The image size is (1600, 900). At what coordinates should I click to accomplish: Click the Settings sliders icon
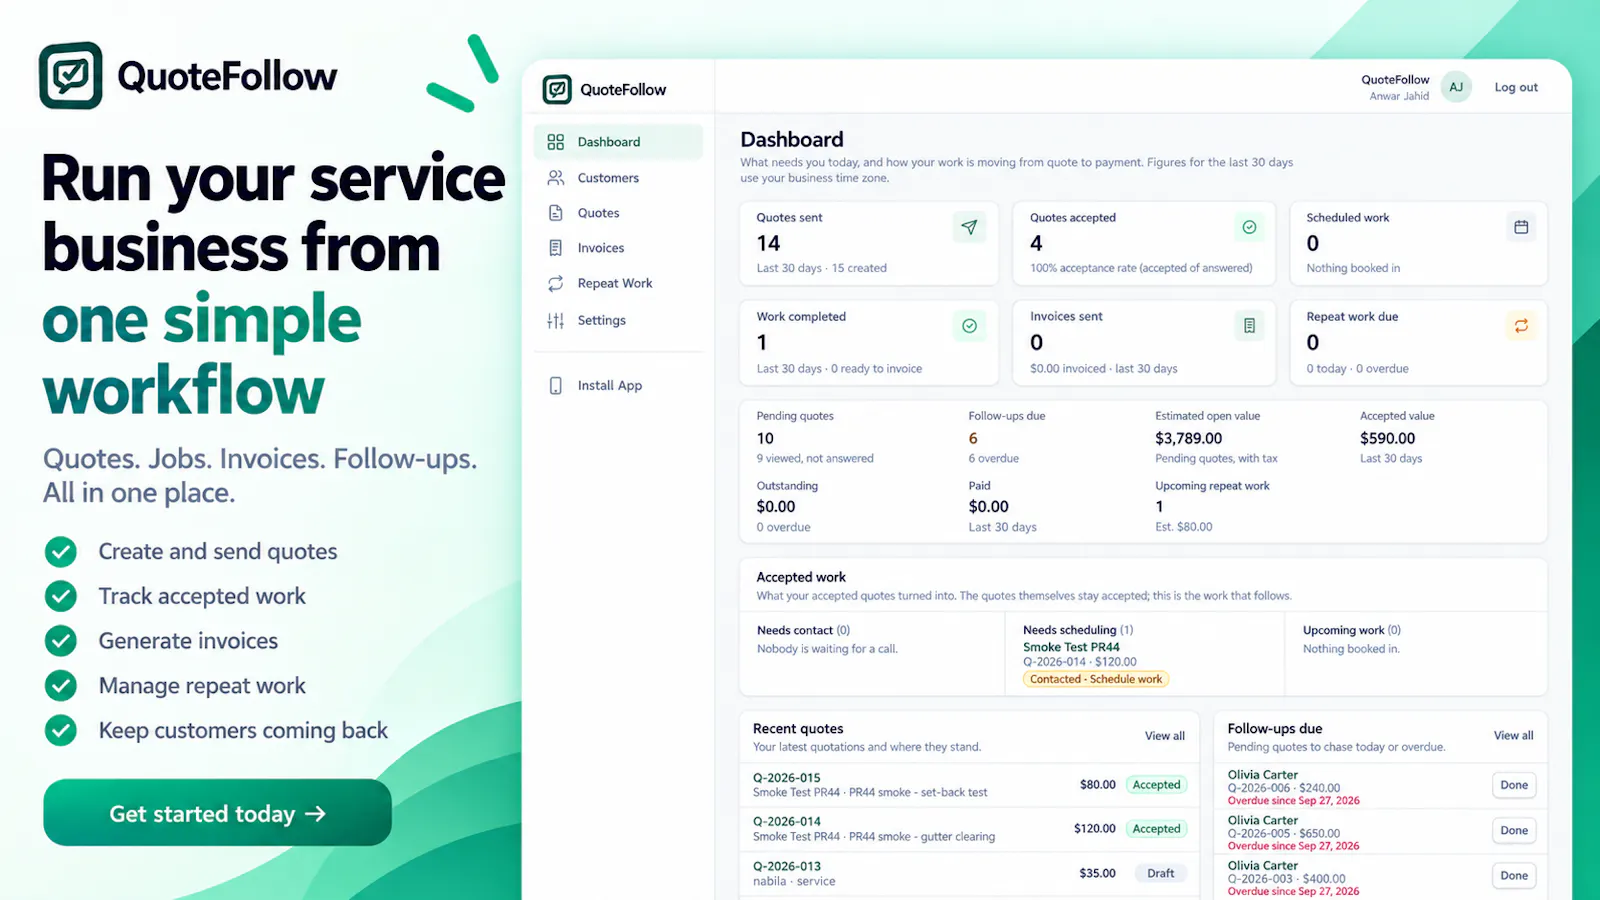point(556,321)
